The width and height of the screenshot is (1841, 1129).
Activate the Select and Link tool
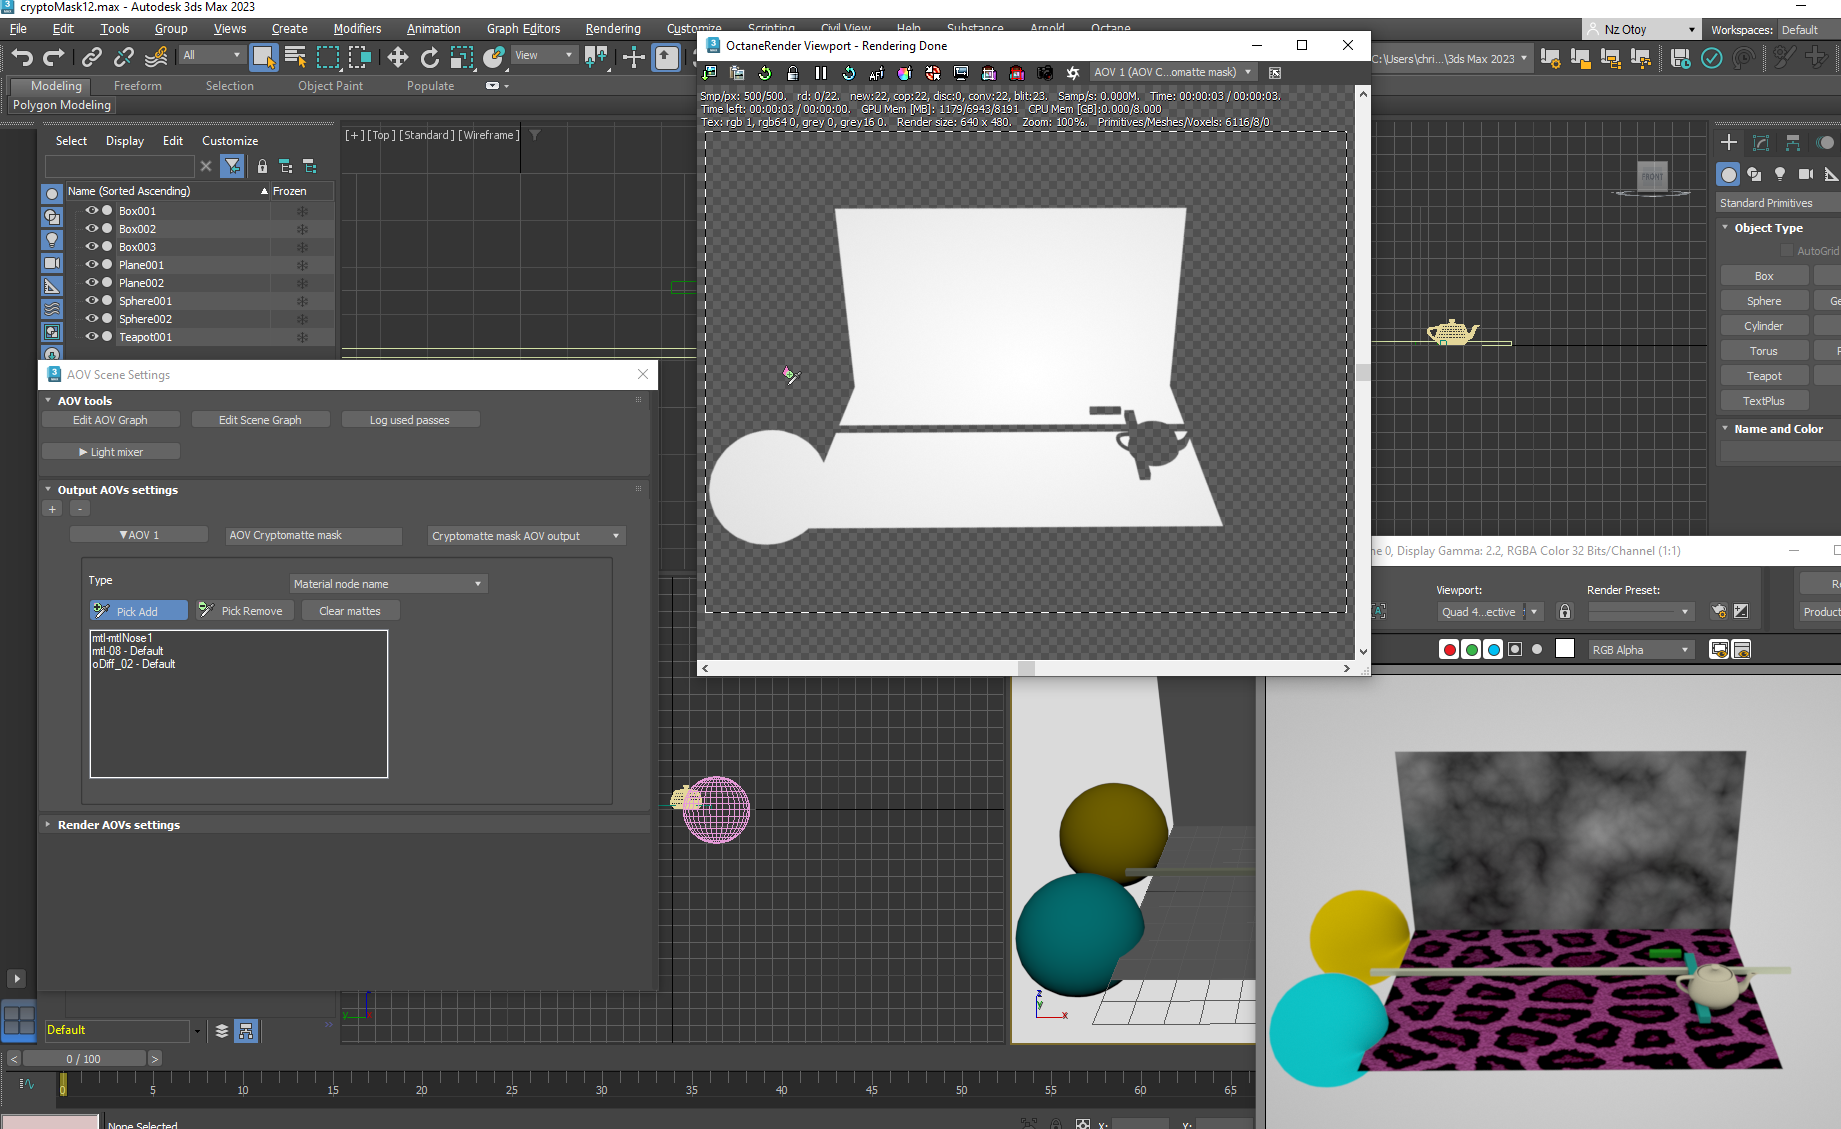[91, 57]
